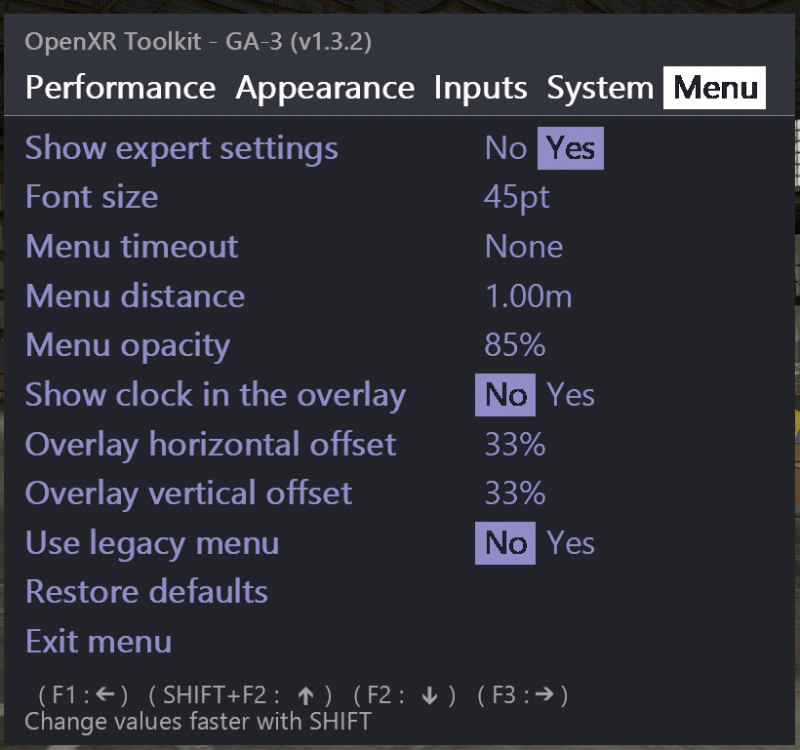Click the Overlay vertical offset 33% value
The width and height of the screenshot is (800, 750).
pos(515,493)
